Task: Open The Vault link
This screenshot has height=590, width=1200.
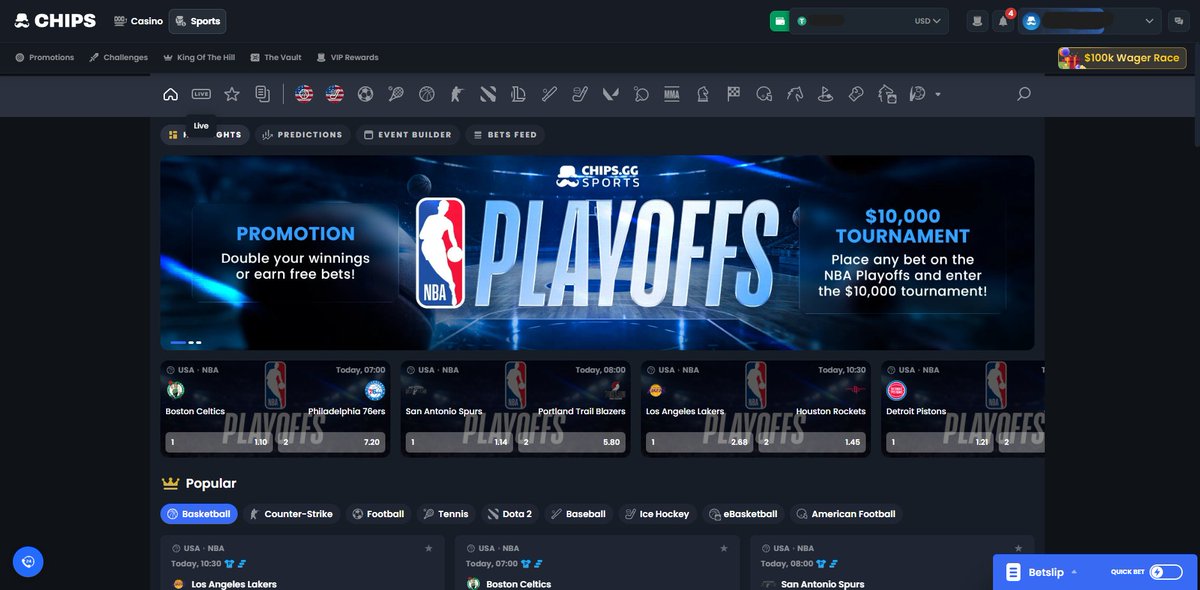Action: (276, 57)
